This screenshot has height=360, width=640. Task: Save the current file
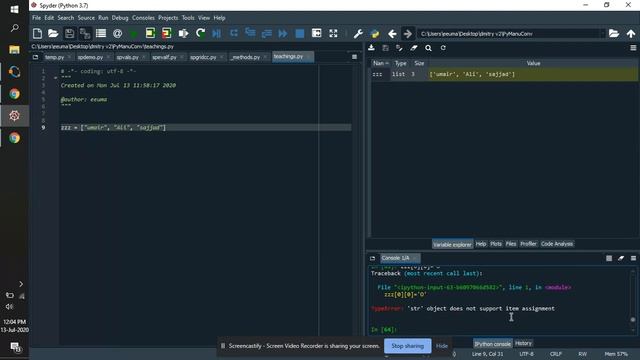tap(69, 33)
